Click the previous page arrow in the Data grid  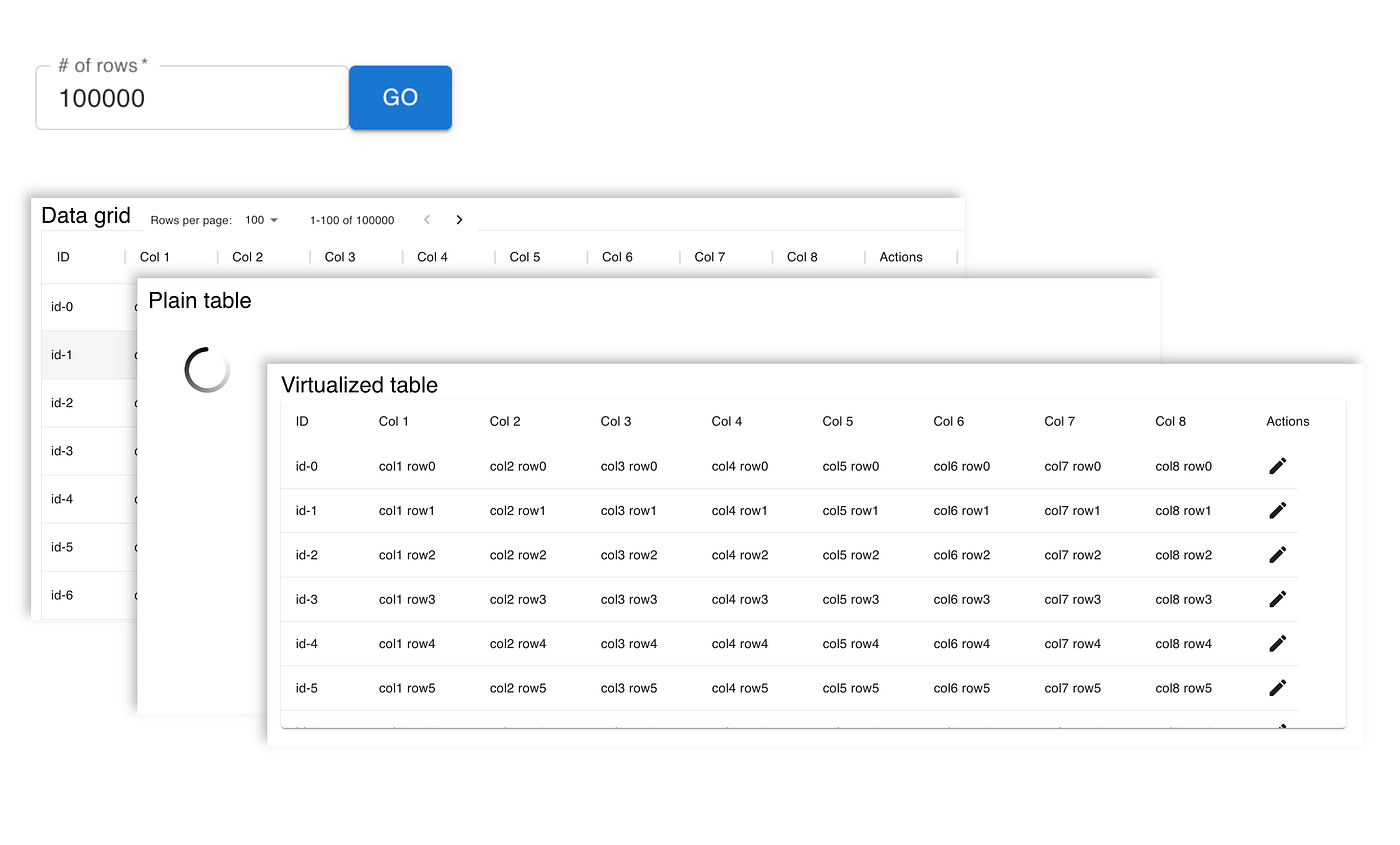pyautogui.click(x=427, y=219)
